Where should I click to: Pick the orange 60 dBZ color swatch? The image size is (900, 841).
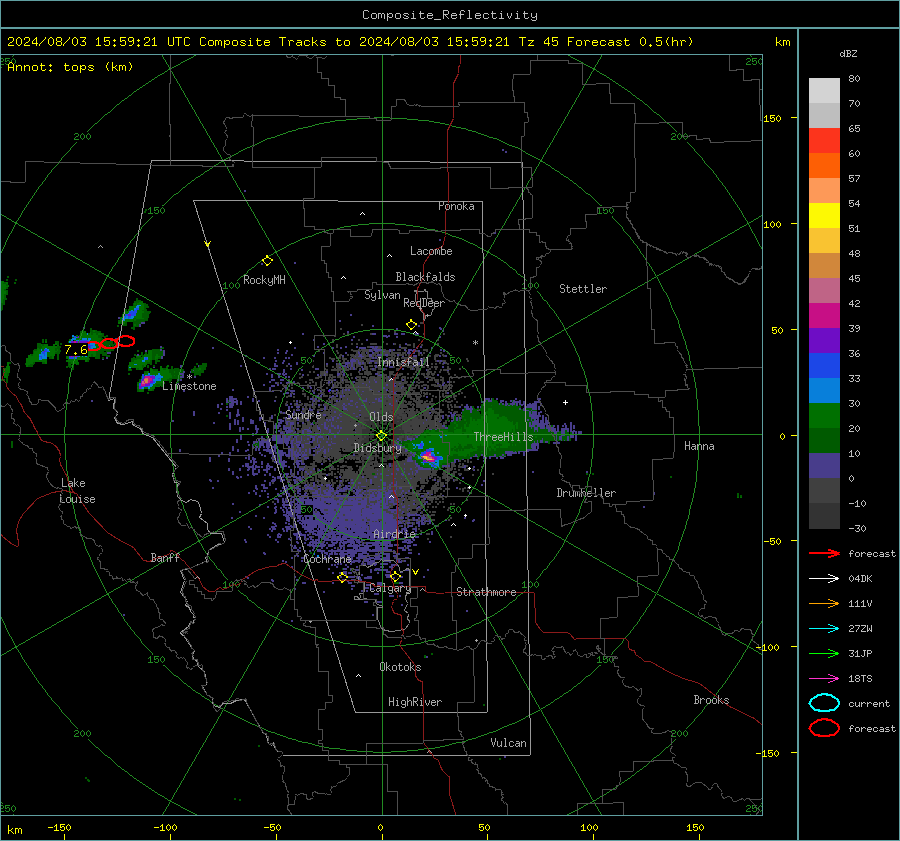tap(824, 165)
